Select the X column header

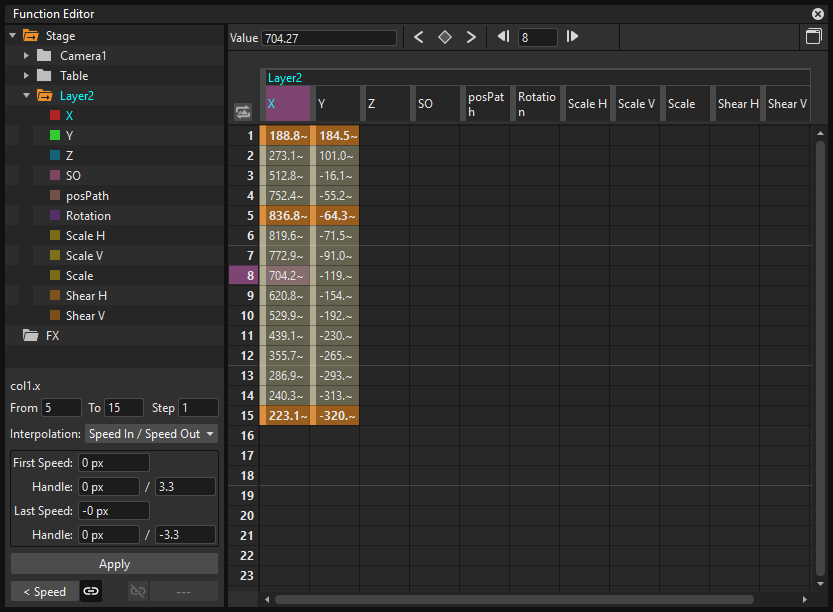(288, 104)
